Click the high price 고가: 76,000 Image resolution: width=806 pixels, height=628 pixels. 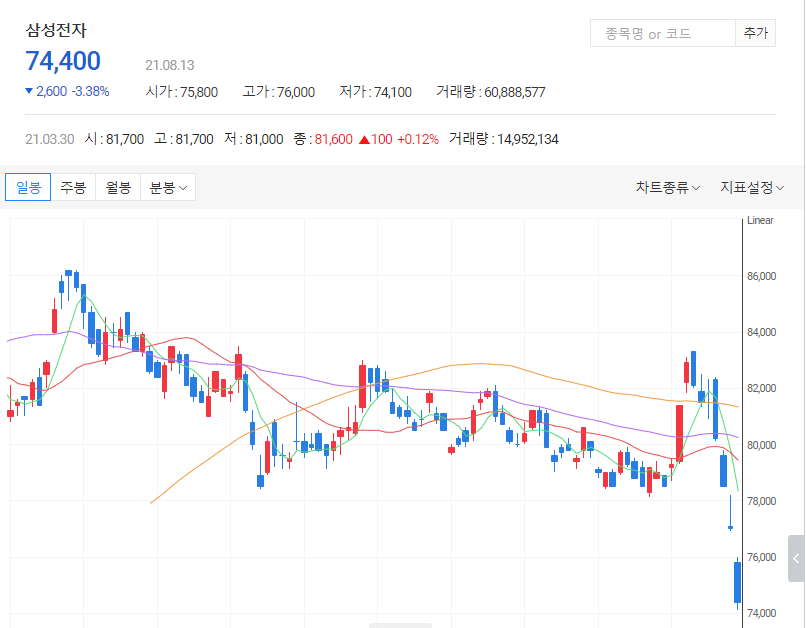(279, 92)
